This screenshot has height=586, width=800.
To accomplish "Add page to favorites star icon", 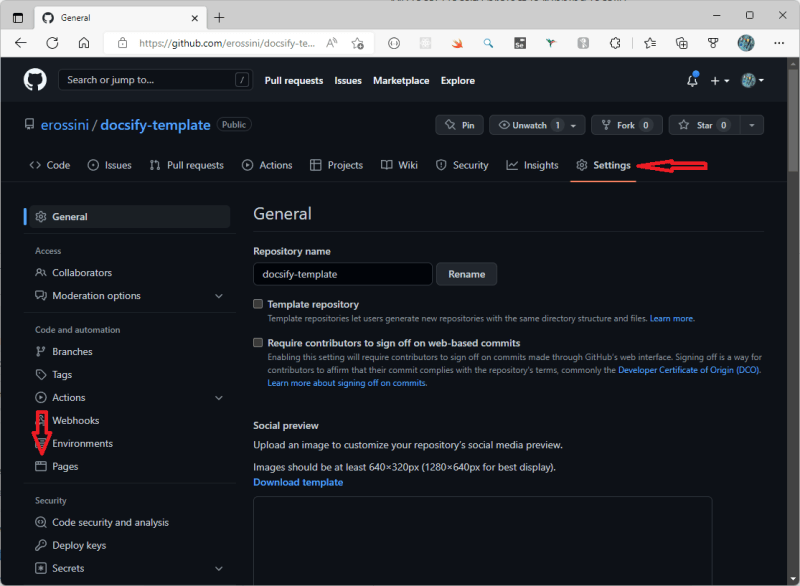I will [x=358, y=43].
